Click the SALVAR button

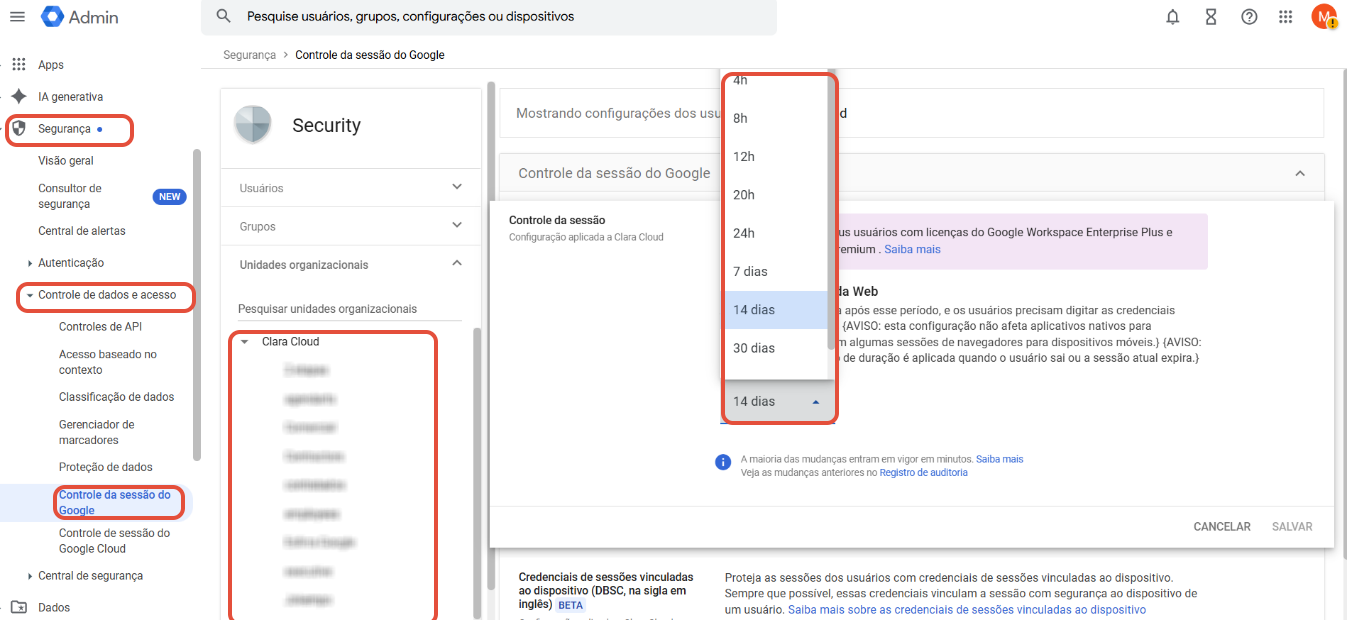[1292, 526]
